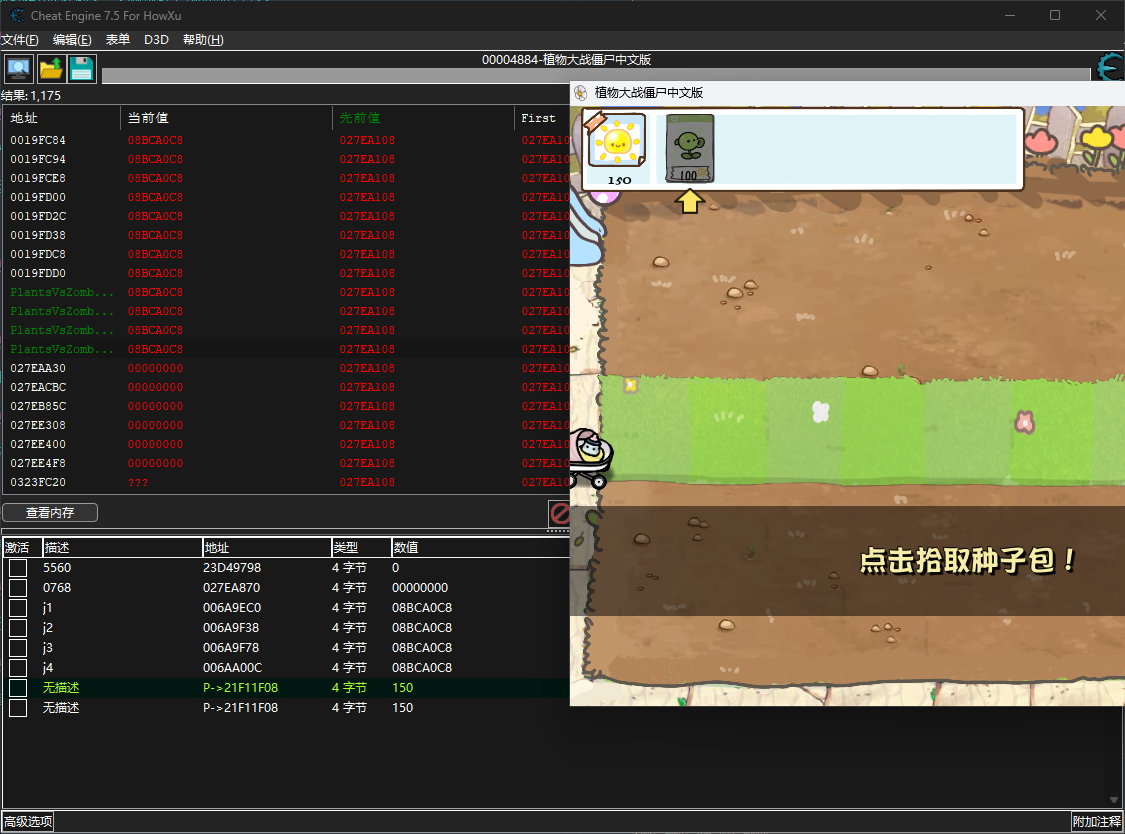
Task: Open the 文件(F) menu
Action: [x=20, y=40]
